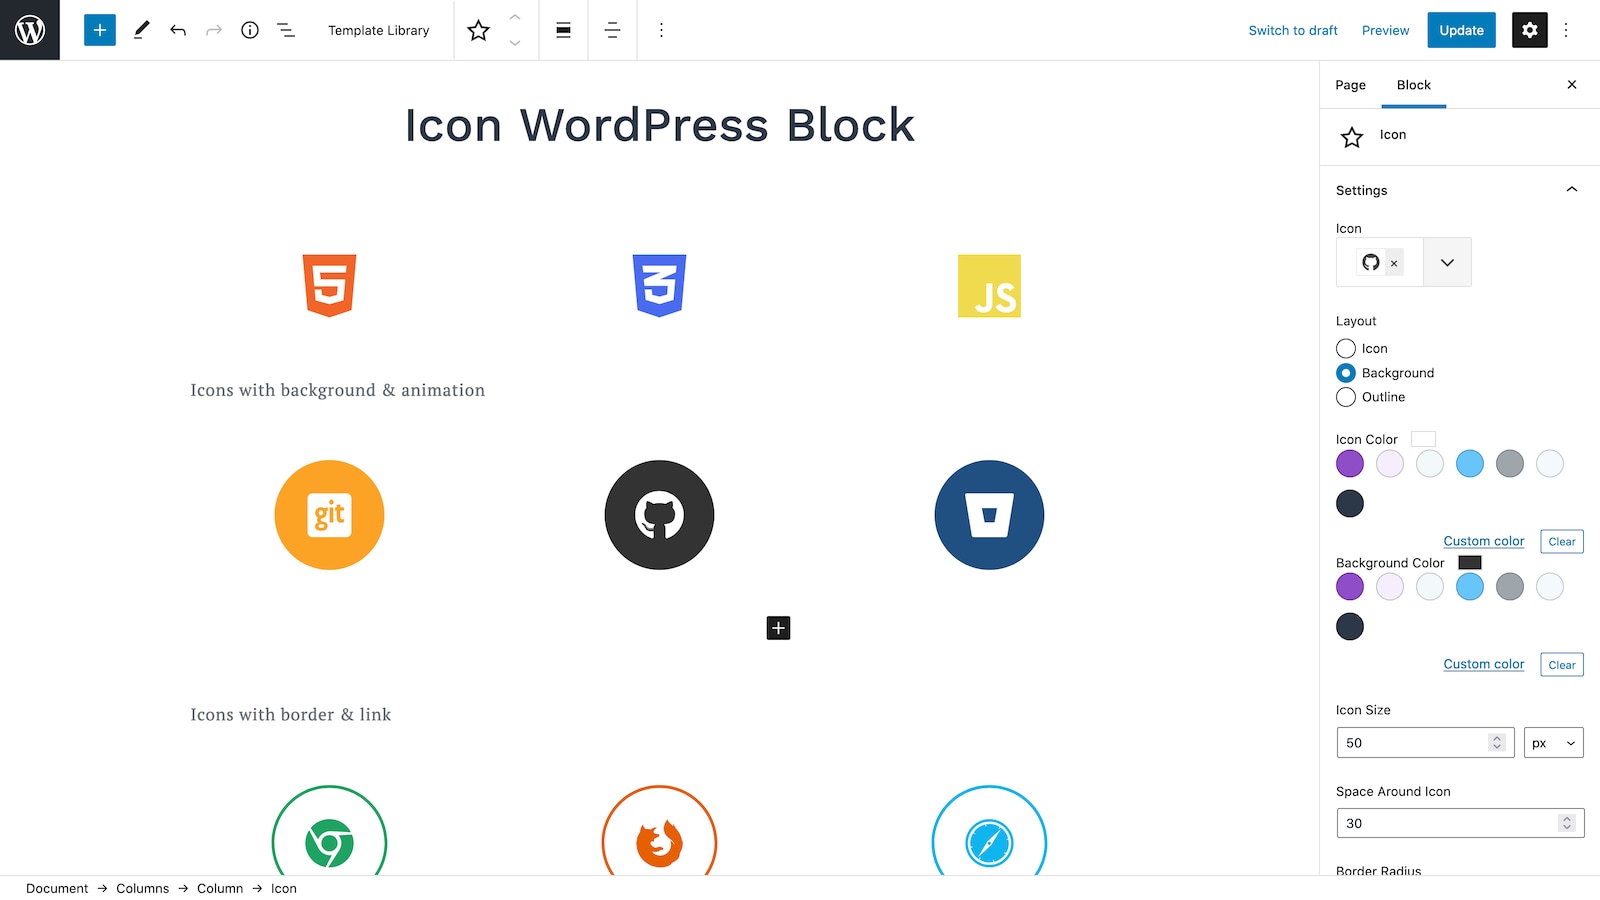
Task: Switch to the Page tab
Action: click(x=1350, y=85)
